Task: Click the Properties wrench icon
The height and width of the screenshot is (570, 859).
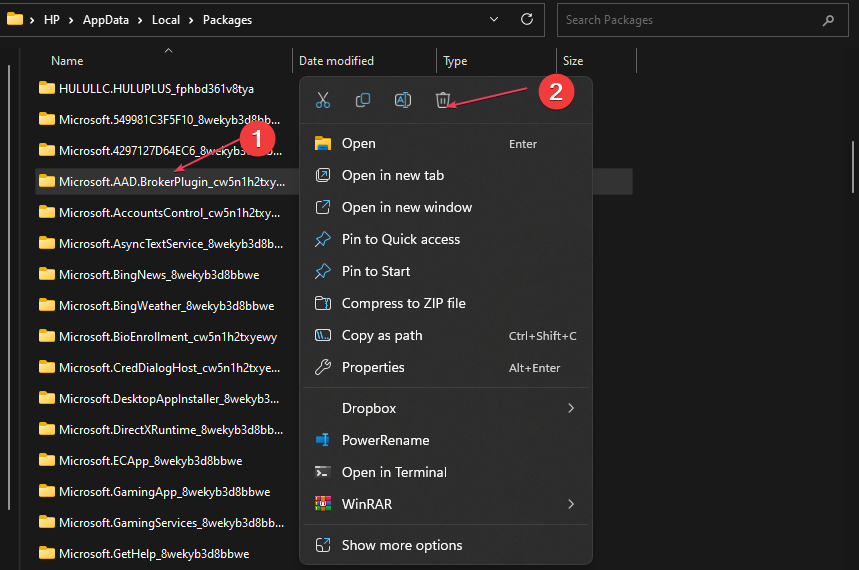Action: tap(323, 367)
